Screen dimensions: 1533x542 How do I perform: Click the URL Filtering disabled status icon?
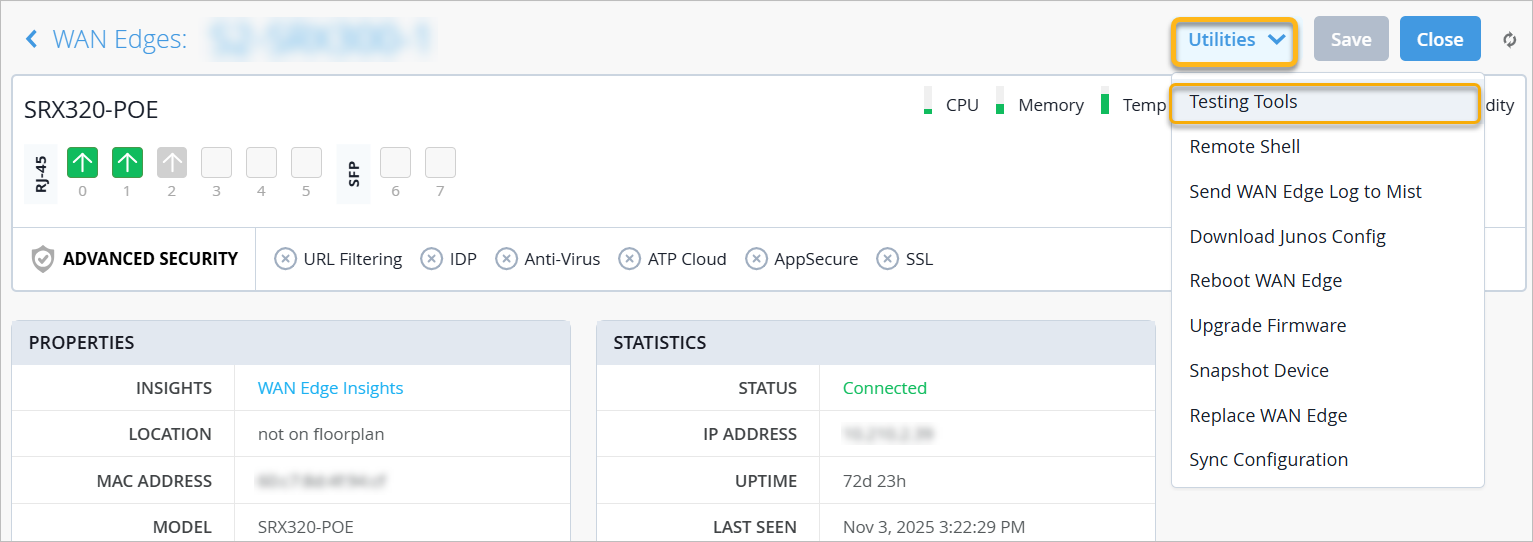[x=285, y=260]
